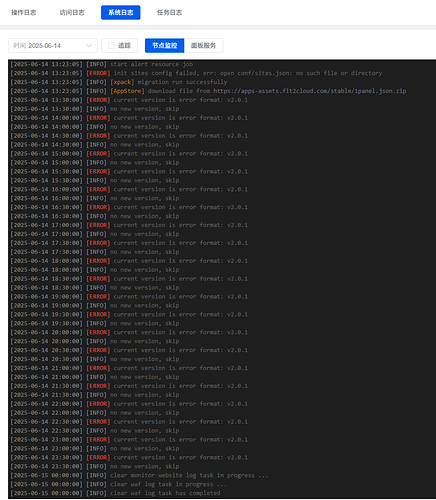Select the 节点监控 log source button
This screenshot has height=500, width=436.
tap(164, 46)
